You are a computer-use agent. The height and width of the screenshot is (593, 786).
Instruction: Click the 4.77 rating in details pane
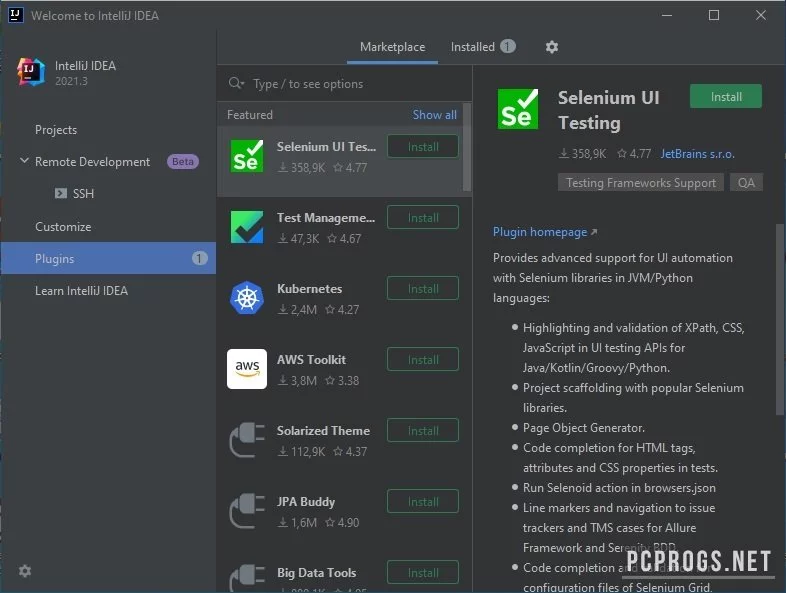(x=635, y=154)
